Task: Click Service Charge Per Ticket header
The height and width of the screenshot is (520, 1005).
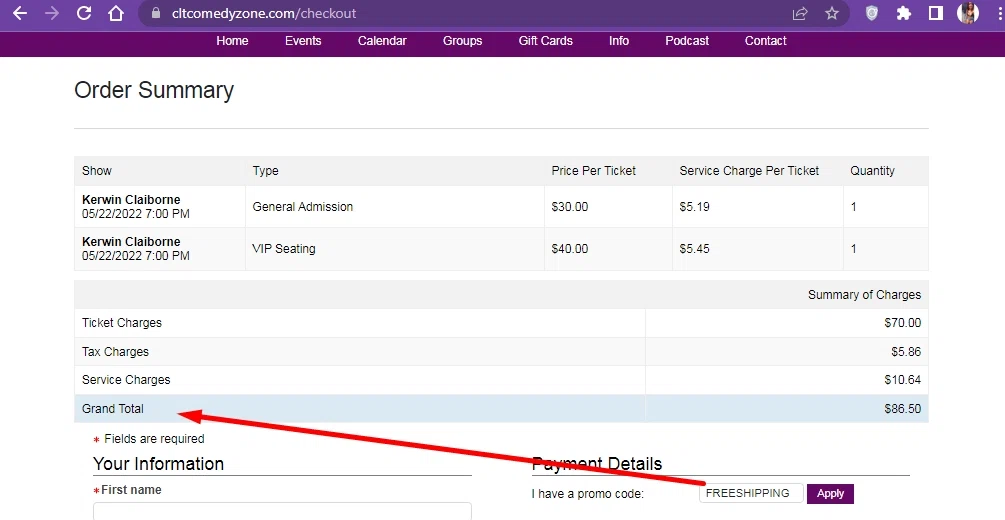Action: 749,171
